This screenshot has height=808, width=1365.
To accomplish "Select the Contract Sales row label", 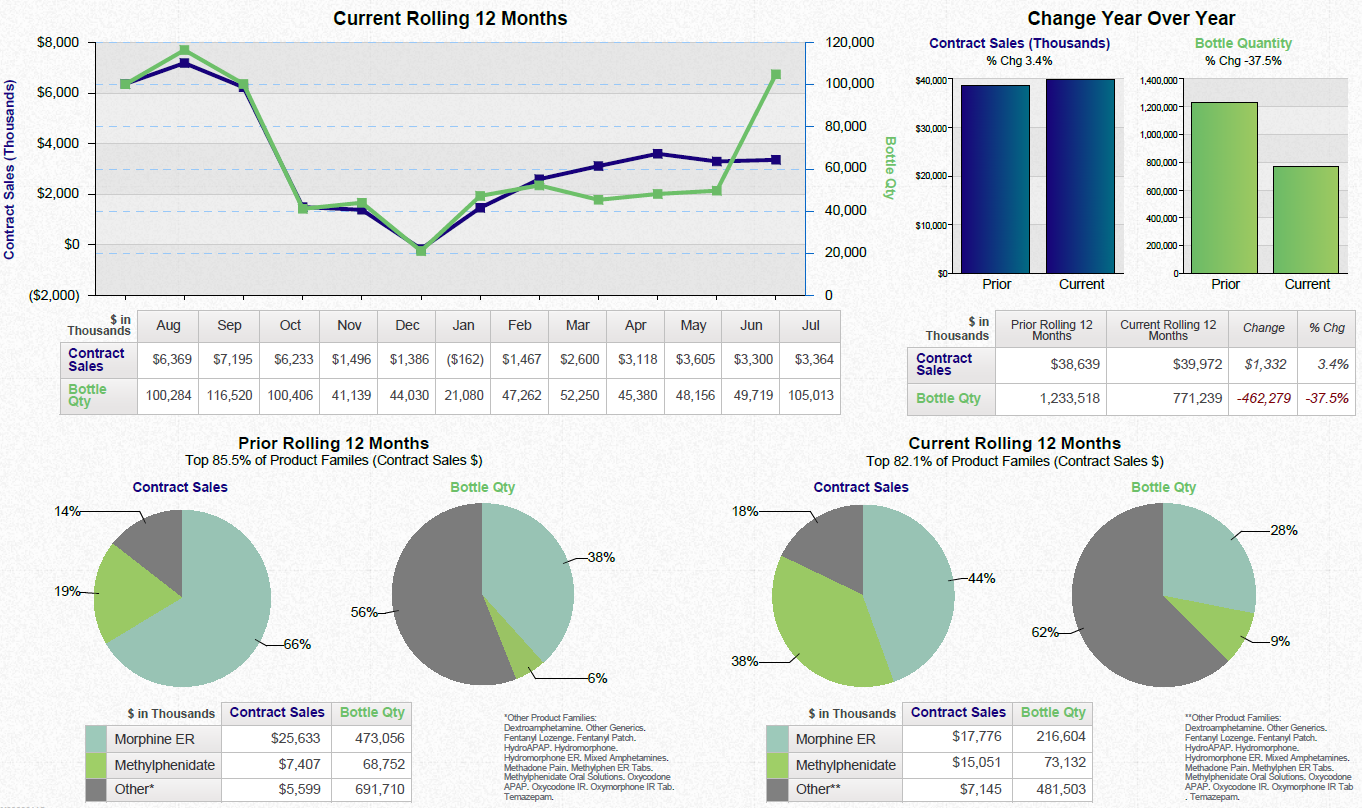I will click(95, 360).
